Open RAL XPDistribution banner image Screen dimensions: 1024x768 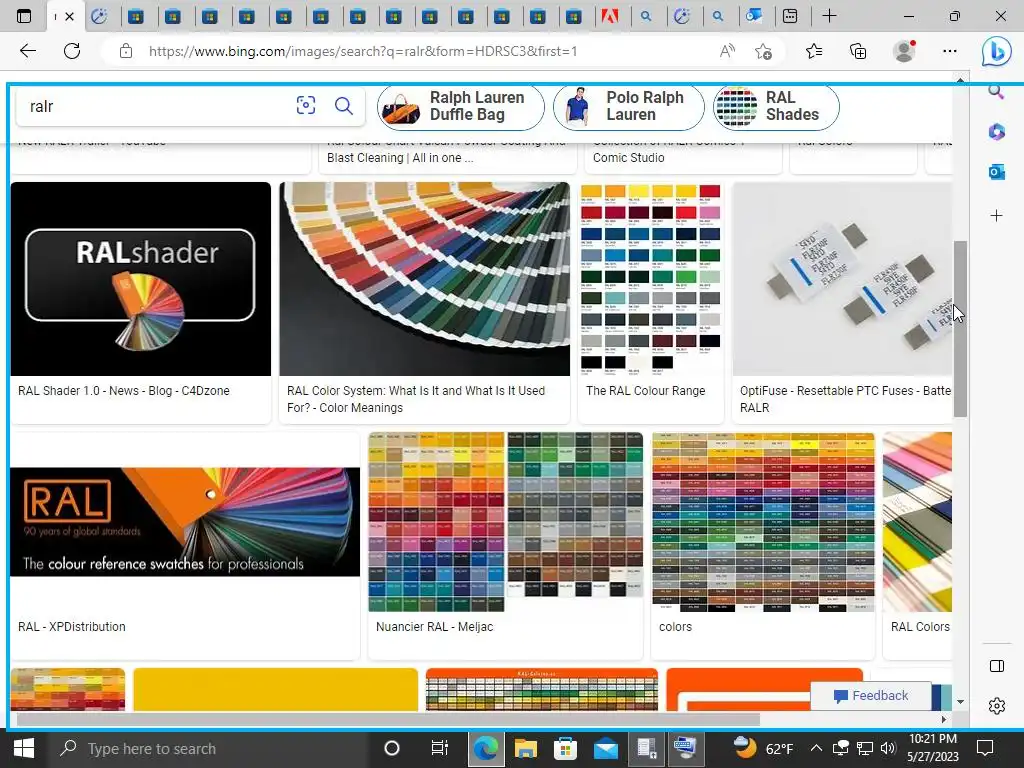coord(185,522)
